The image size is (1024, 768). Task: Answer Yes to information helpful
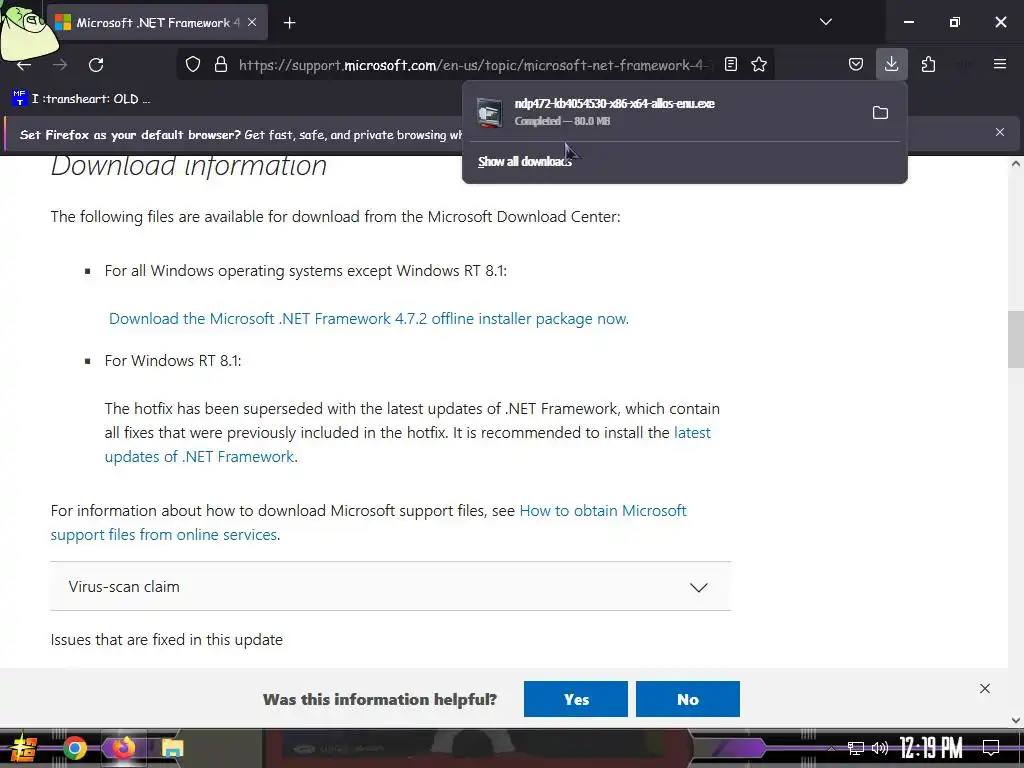[x=575, y=699]
